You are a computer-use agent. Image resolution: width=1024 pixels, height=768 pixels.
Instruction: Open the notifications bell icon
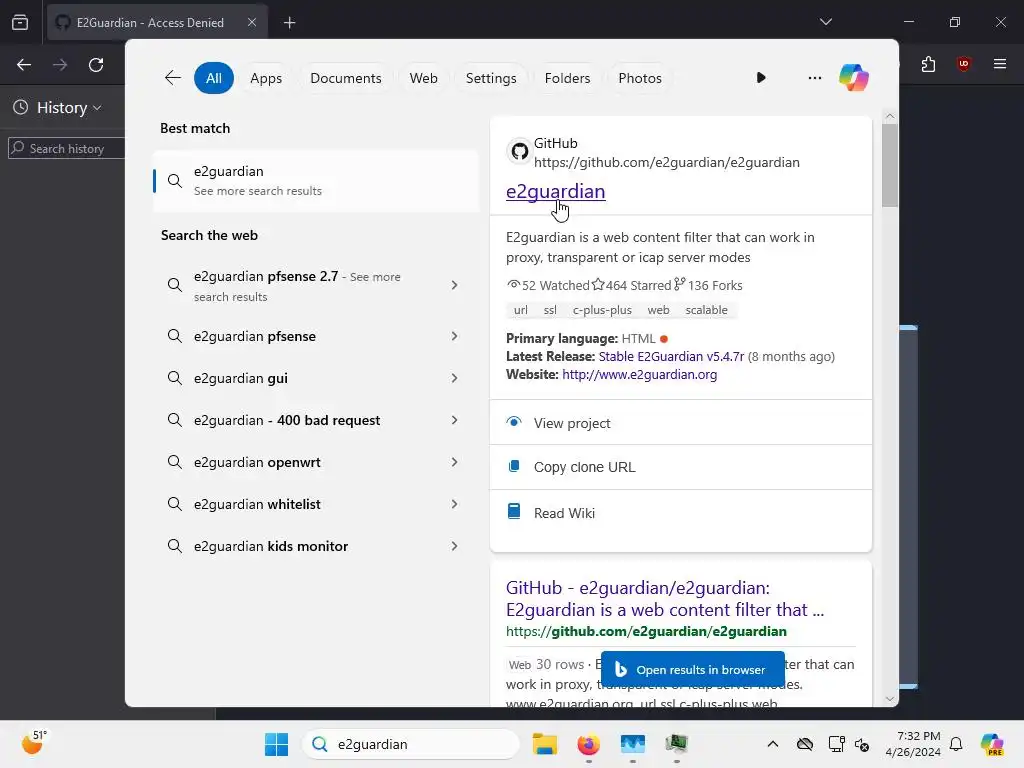tap(956, 744)
